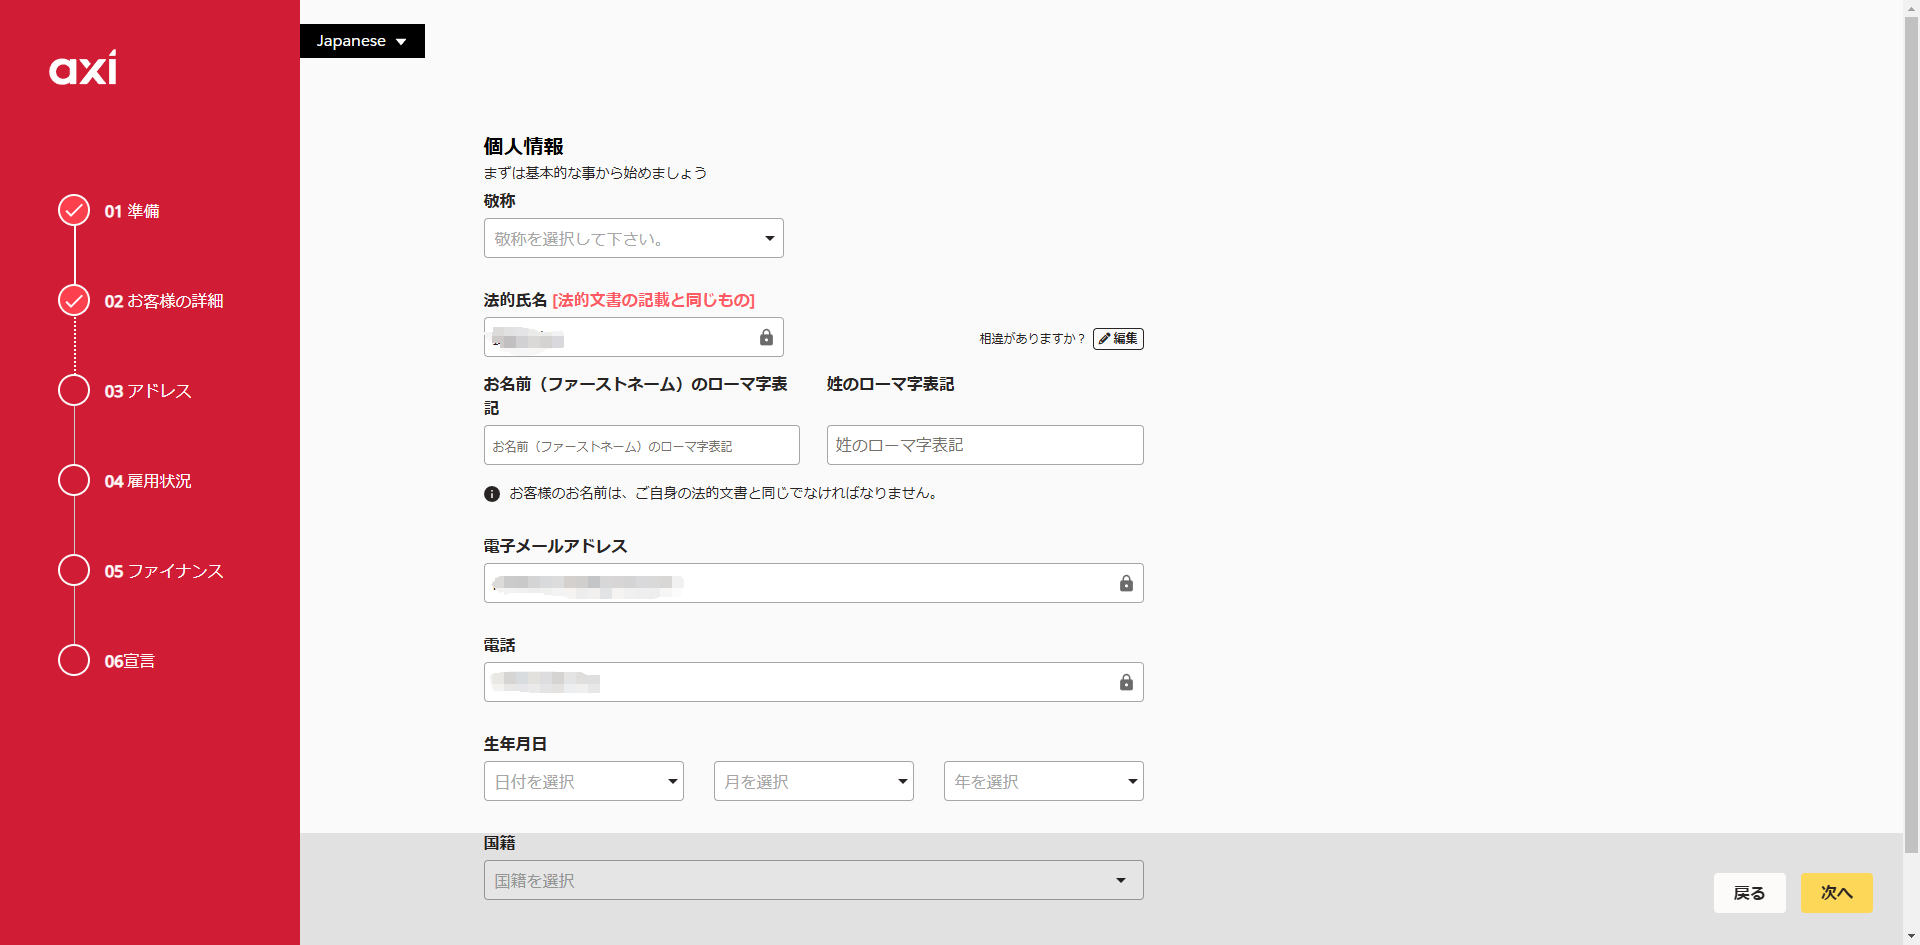Click the axi logo
The image size is (1920, 945).
(83, 68)
